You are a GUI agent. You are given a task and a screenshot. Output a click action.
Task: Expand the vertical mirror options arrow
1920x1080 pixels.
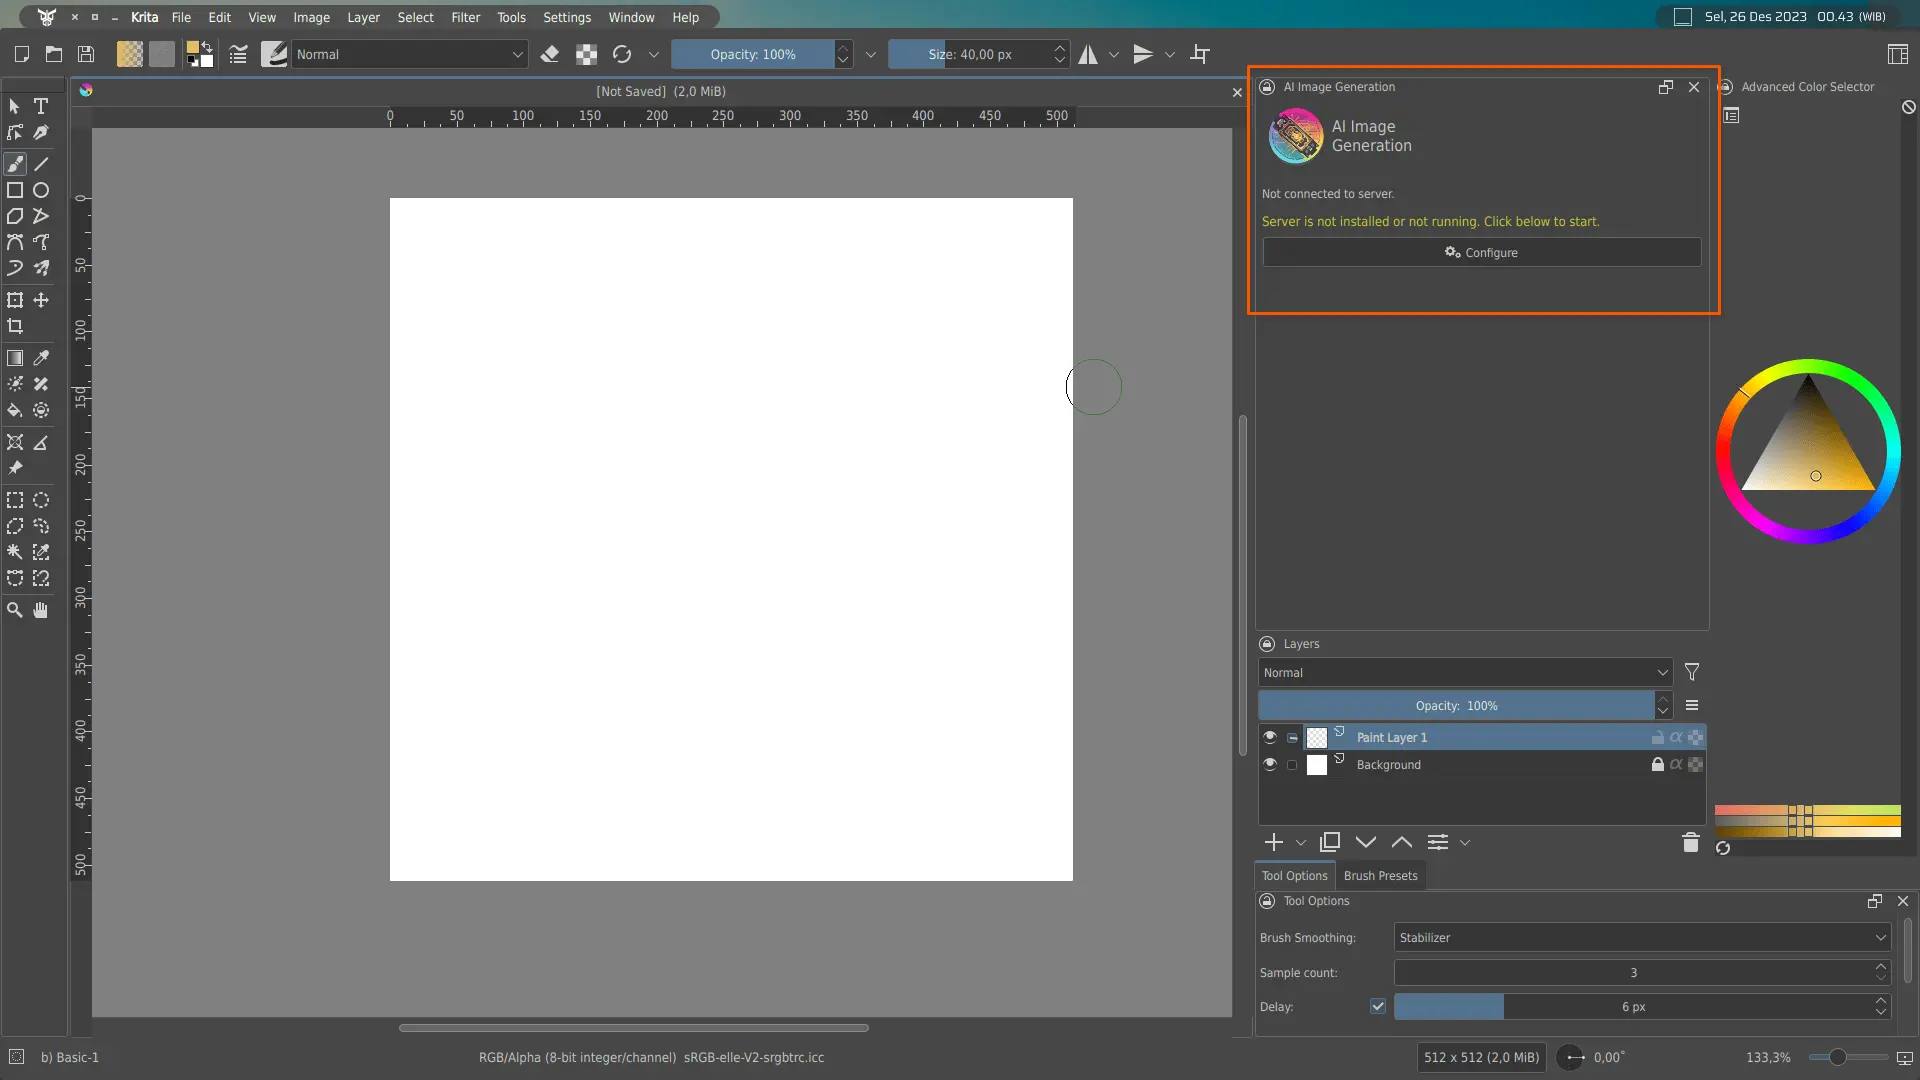coord(1170,55)
